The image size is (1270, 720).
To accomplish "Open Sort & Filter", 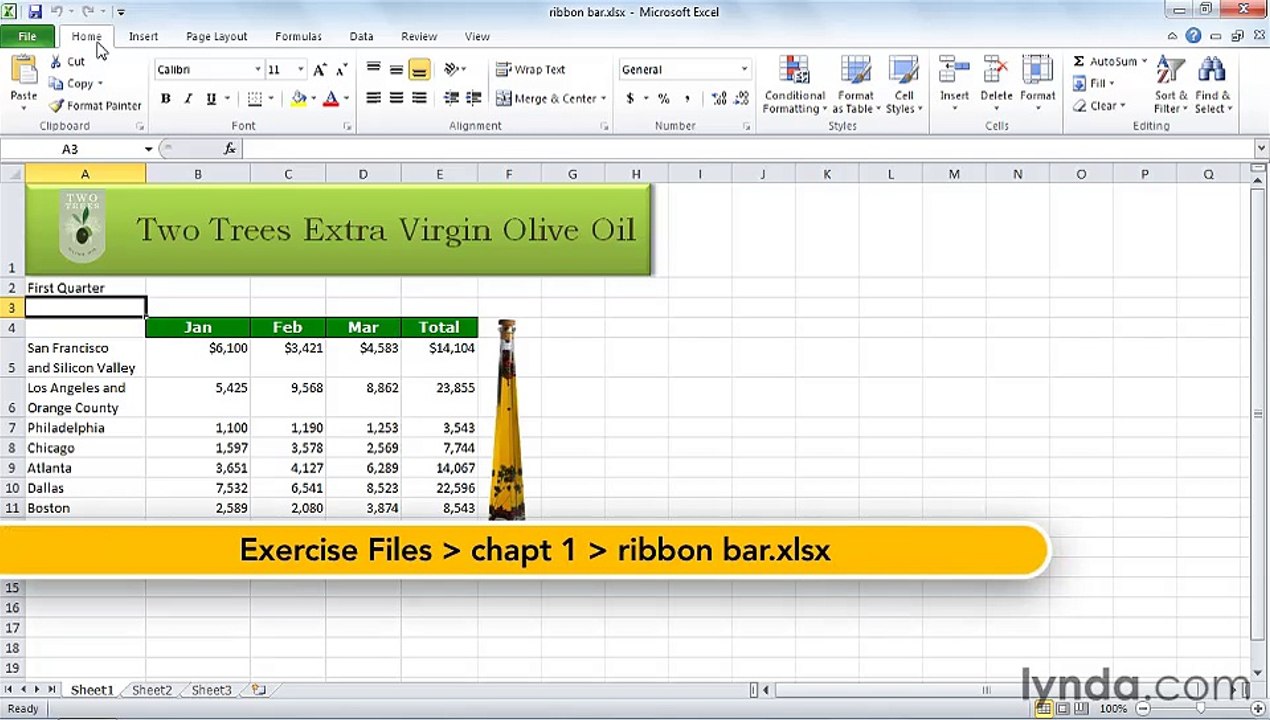I will (1170, 85).
